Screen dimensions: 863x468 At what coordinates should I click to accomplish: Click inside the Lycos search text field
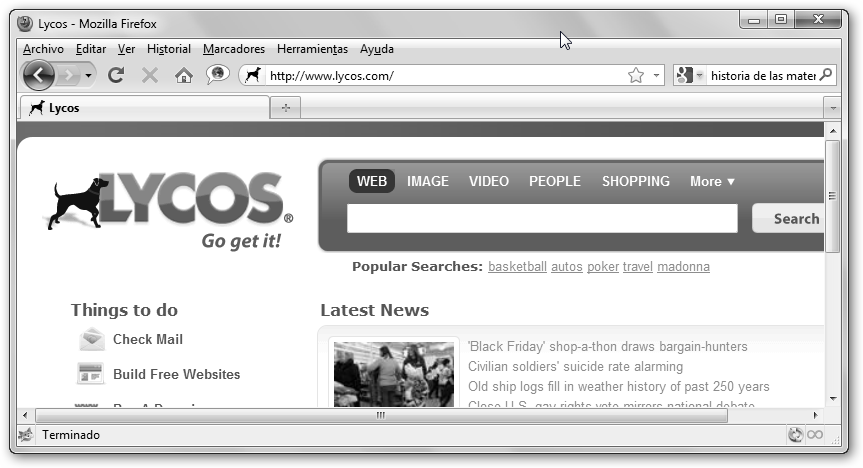click(541, 218)
